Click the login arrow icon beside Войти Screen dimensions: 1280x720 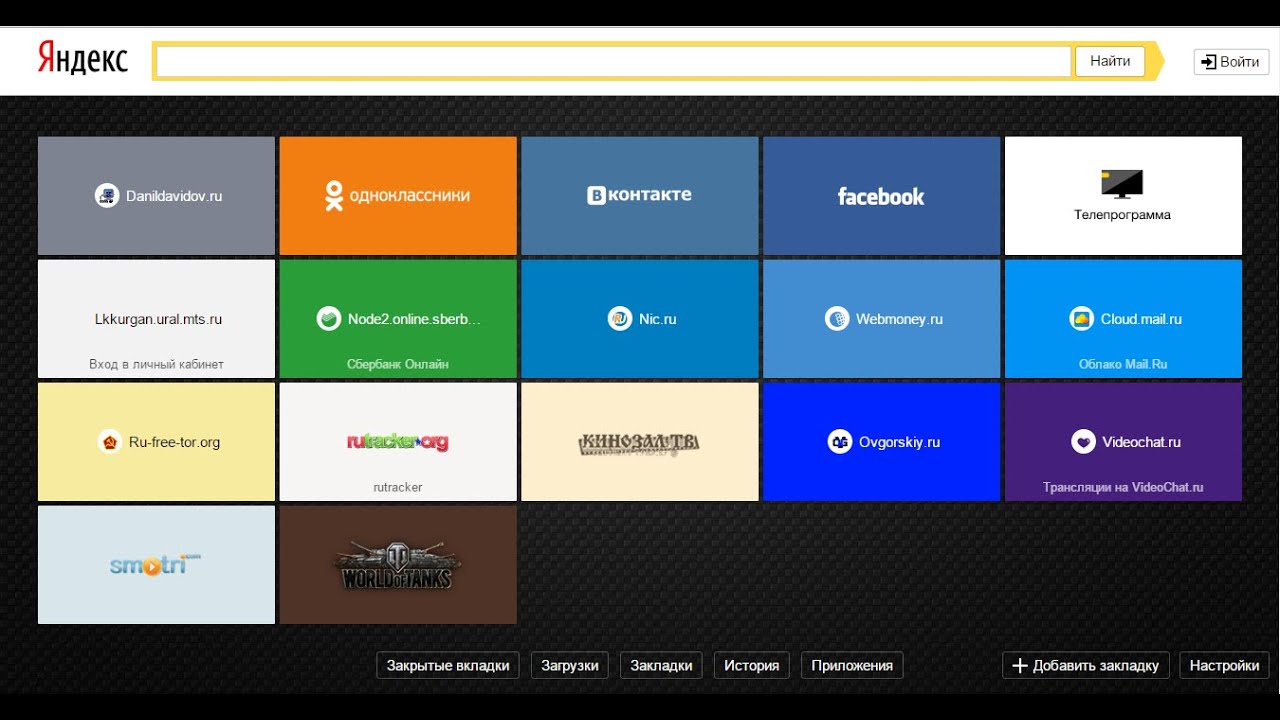(x=1208, y=62)
